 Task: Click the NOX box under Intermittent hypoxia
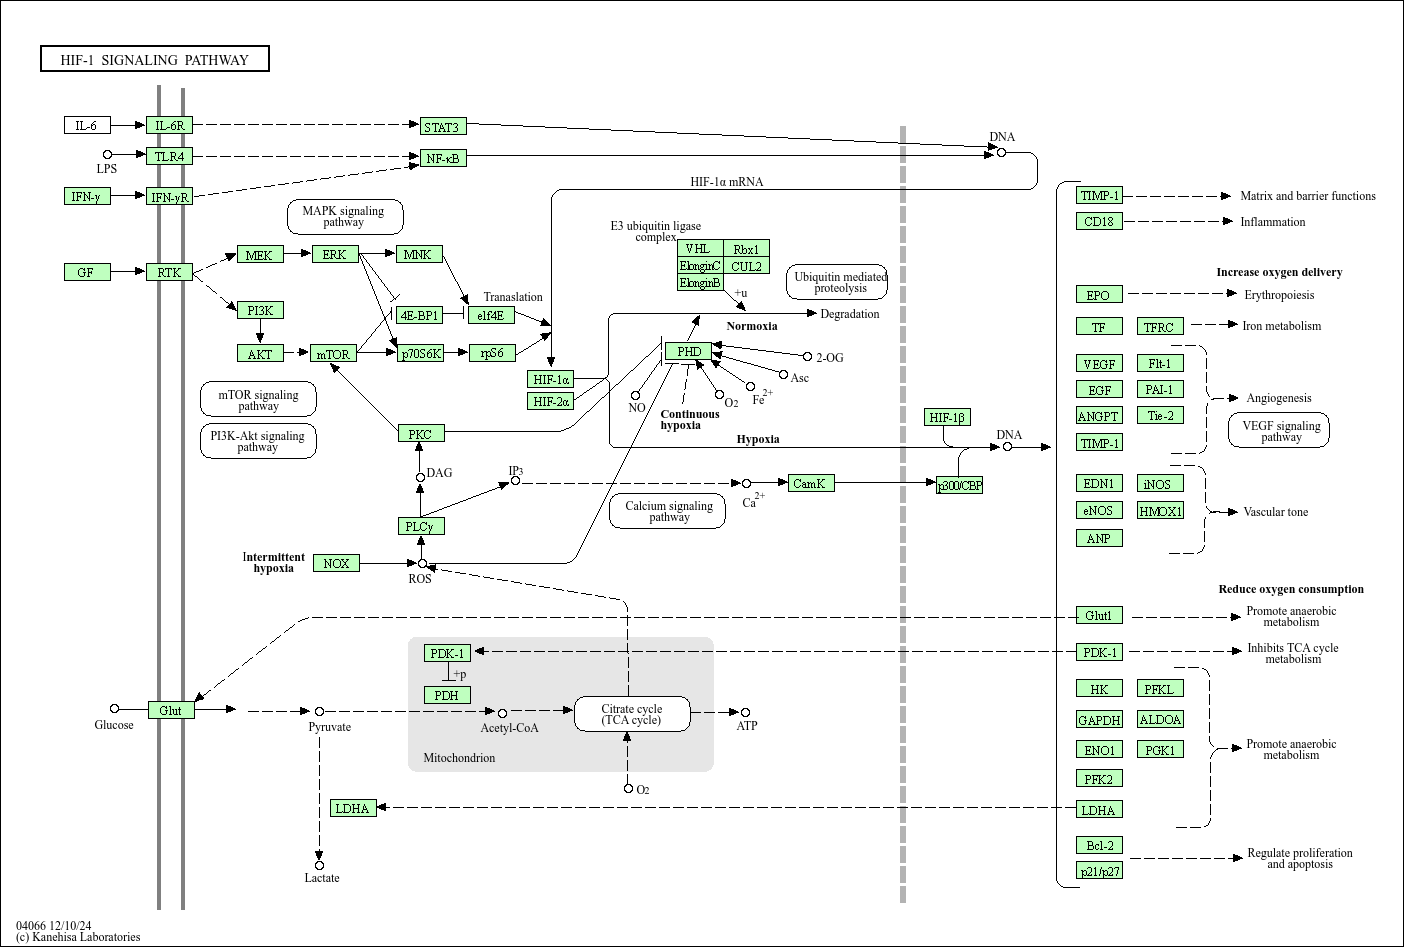pyautogui.click(x=337, y=563)
